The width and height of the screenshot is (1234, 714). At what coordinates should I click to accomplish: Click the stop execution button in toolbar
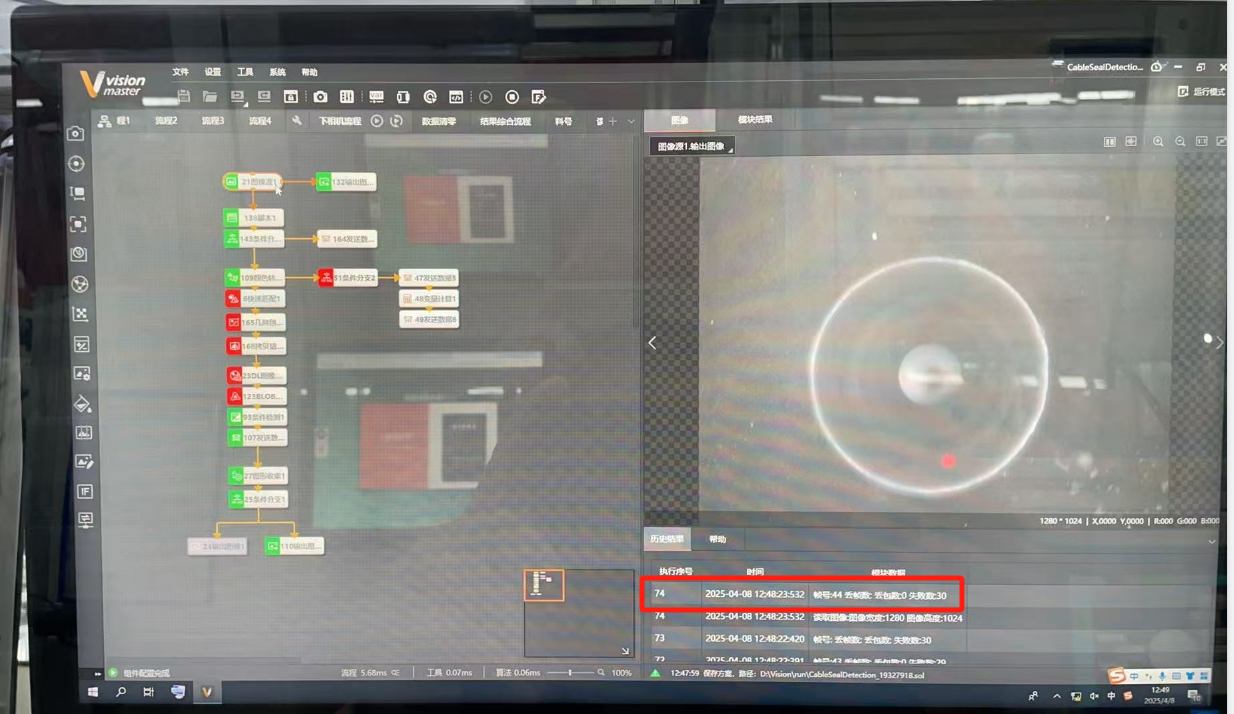(512, 97)
